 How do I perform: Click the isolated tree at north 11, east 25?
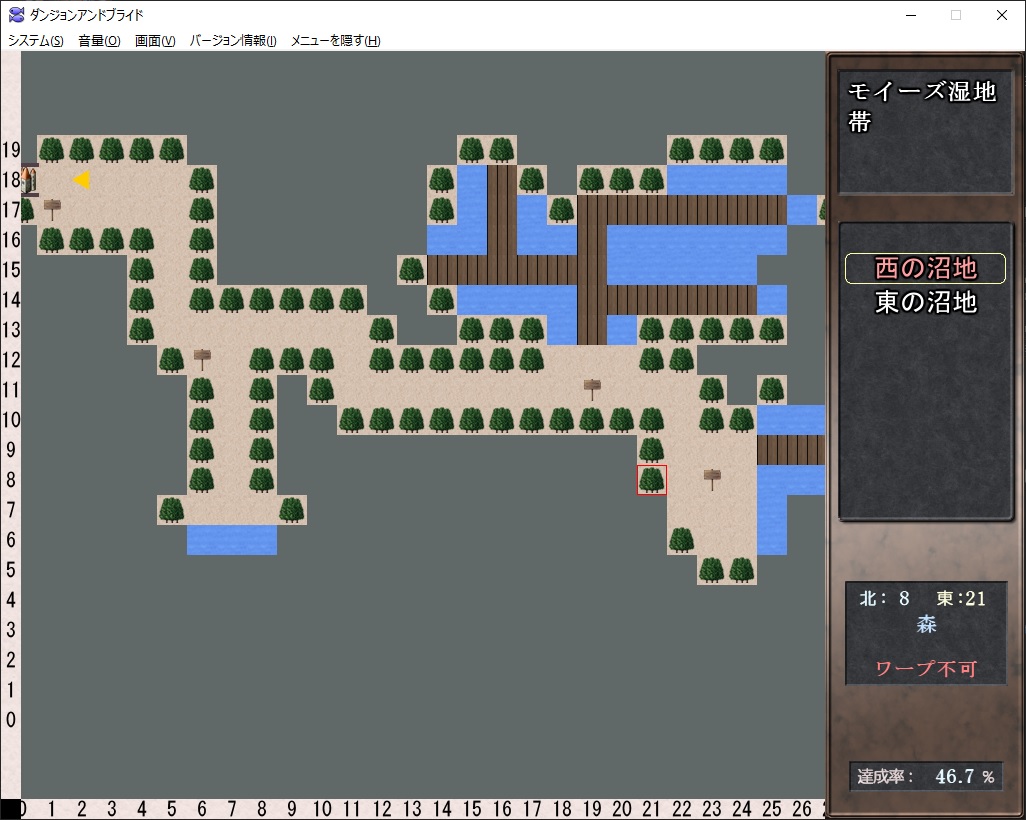772,390
